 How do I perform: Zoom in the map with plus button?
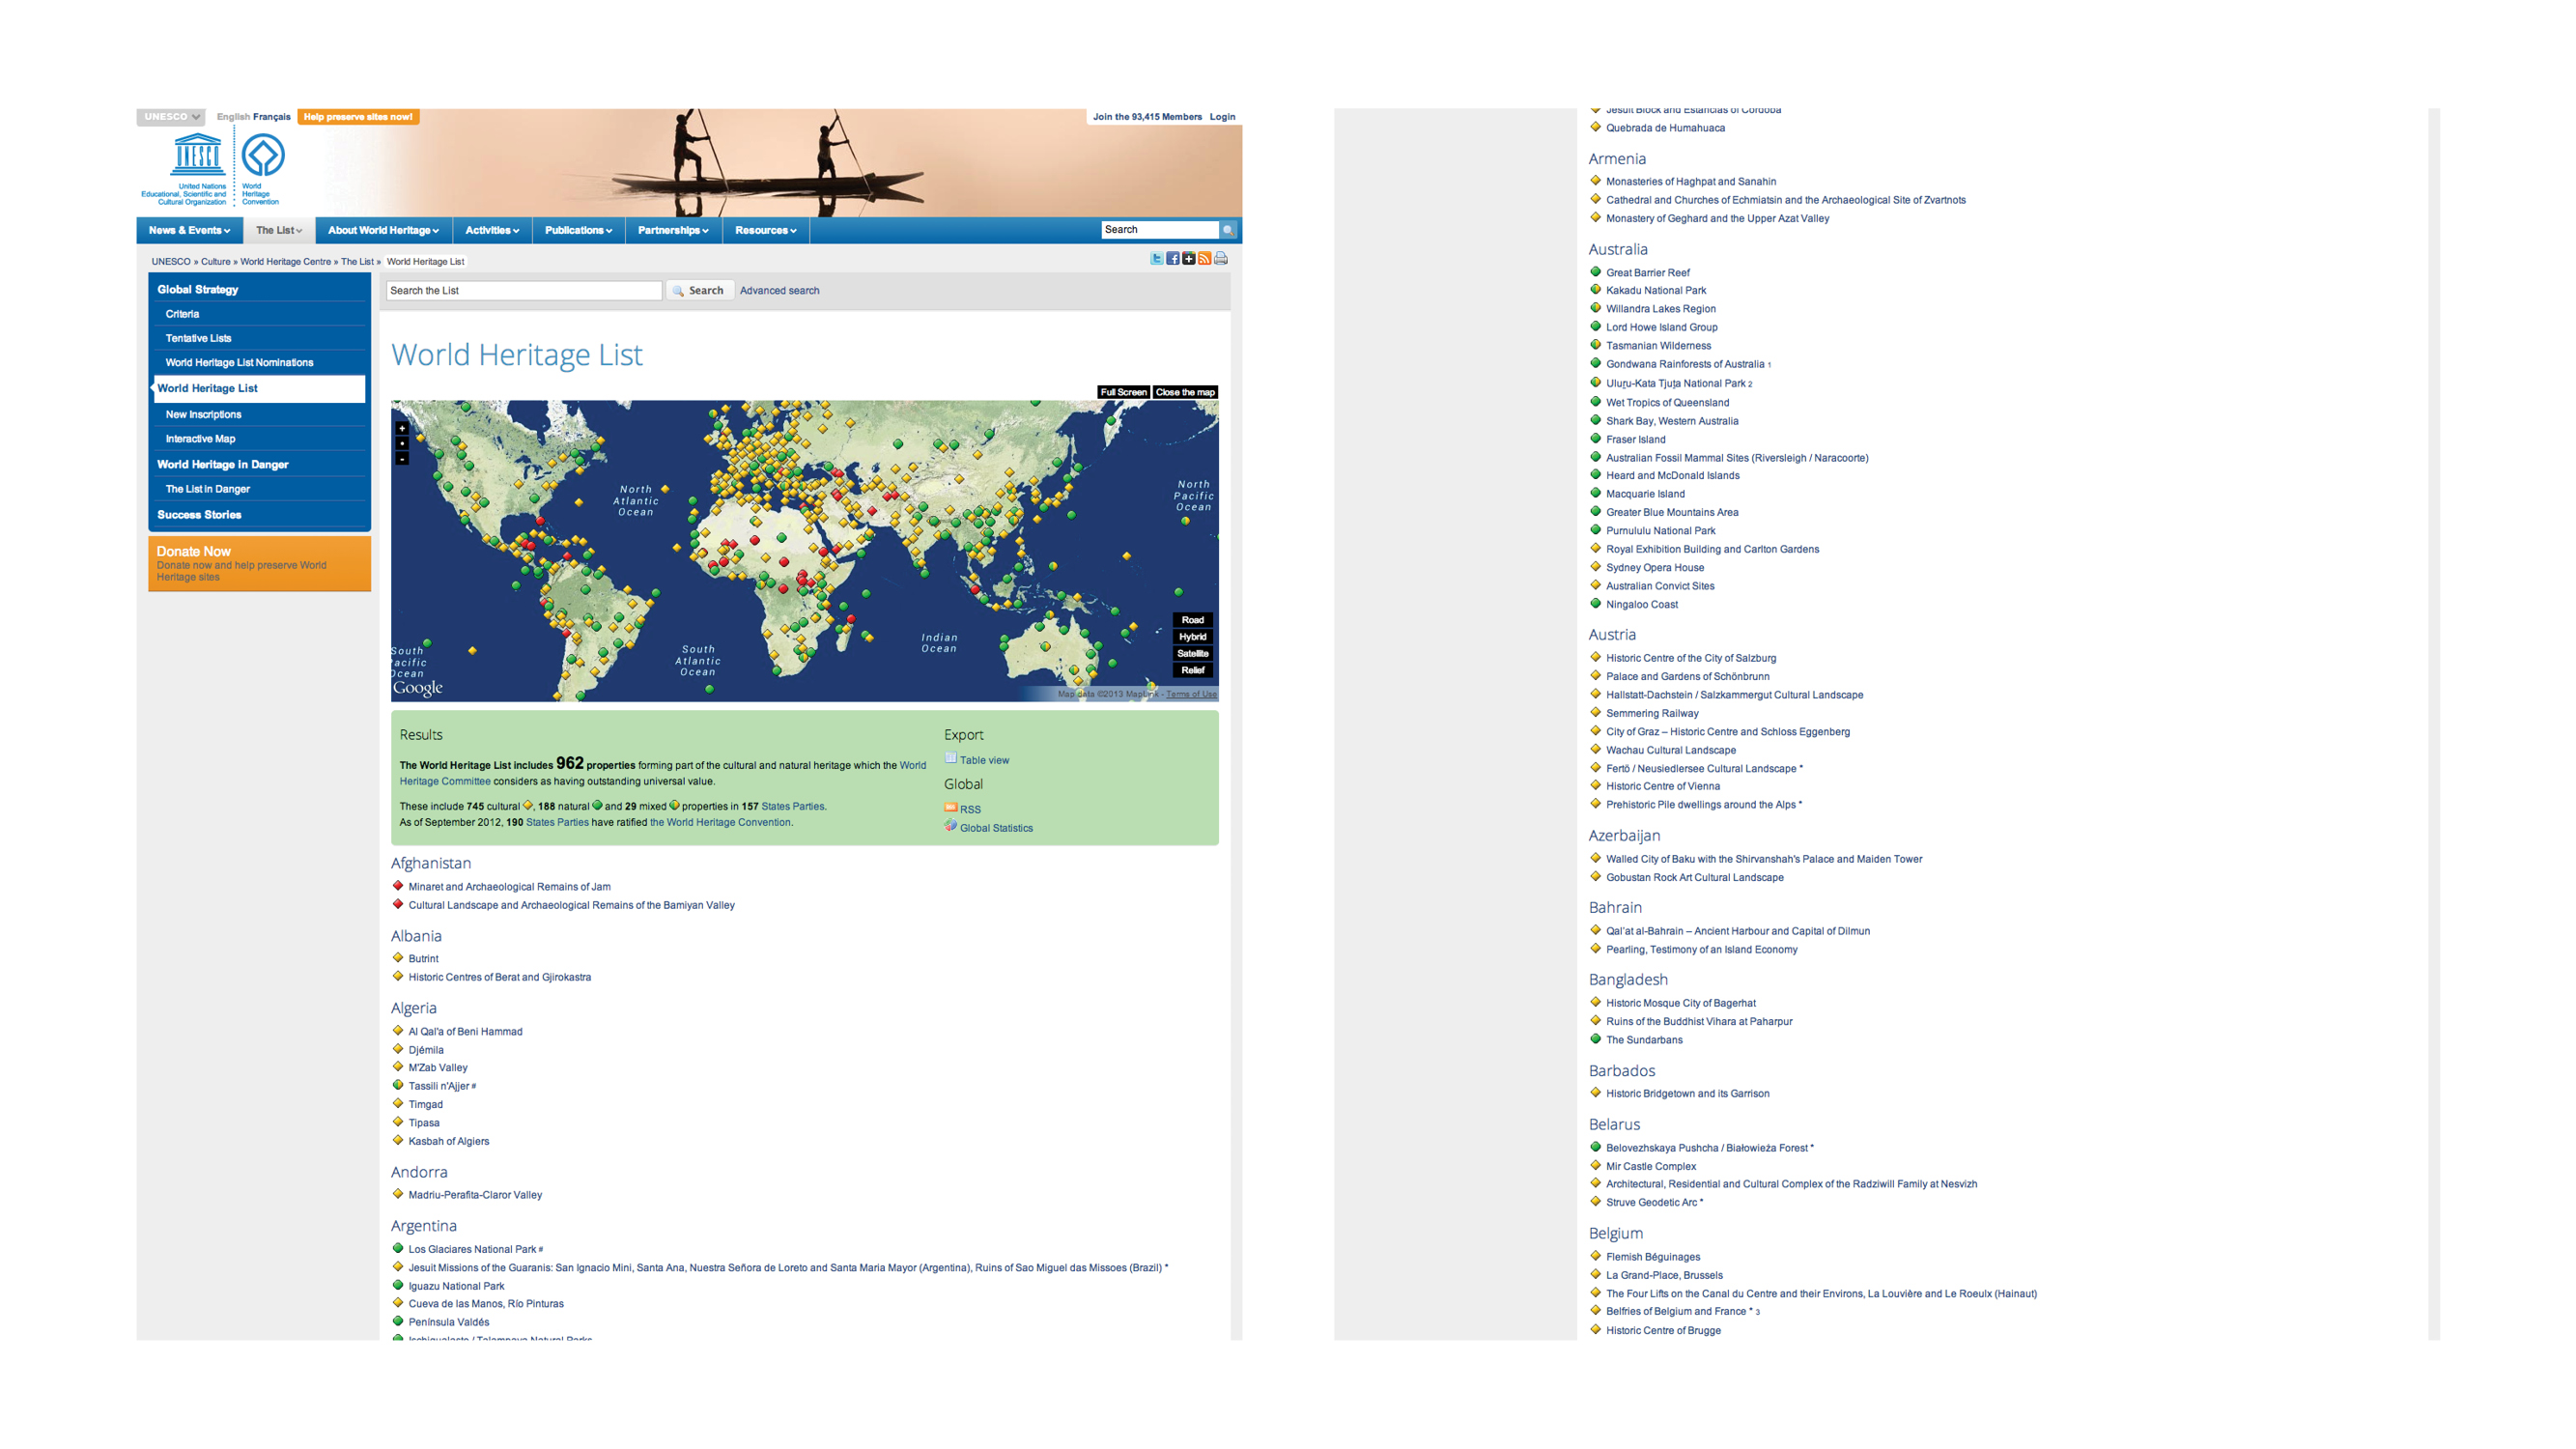pos(402,428)
